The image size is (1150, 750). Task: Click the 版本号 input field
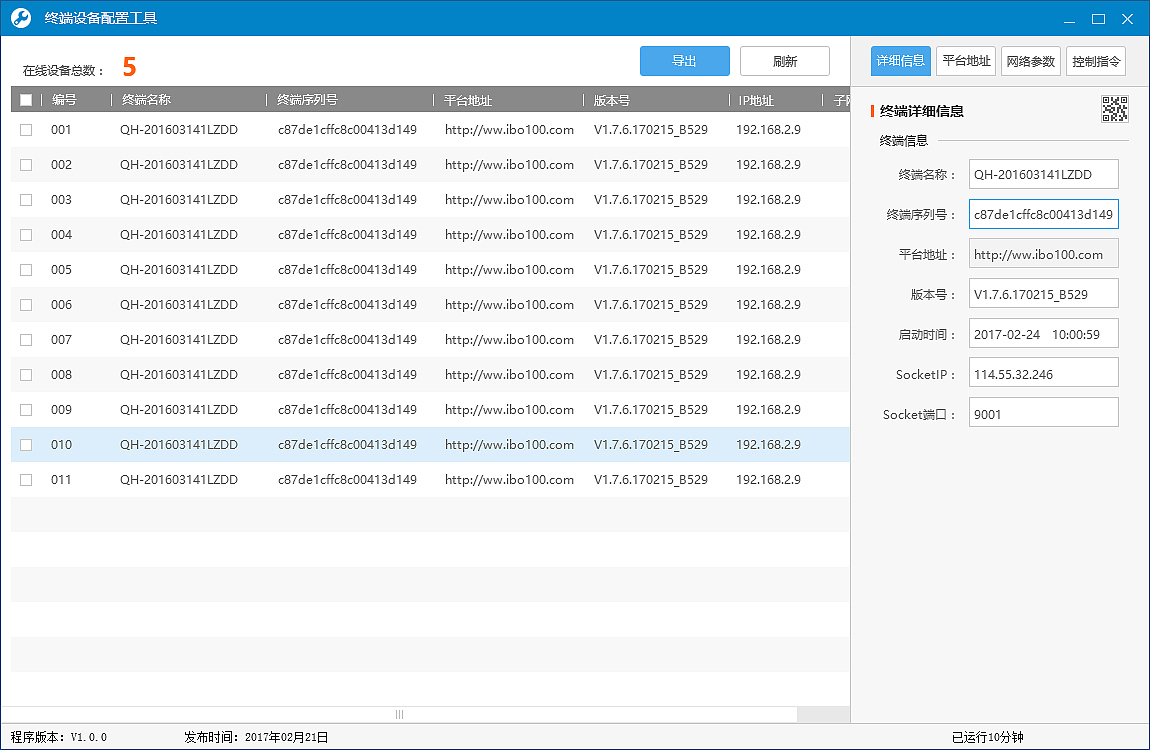pos(1043,294)
